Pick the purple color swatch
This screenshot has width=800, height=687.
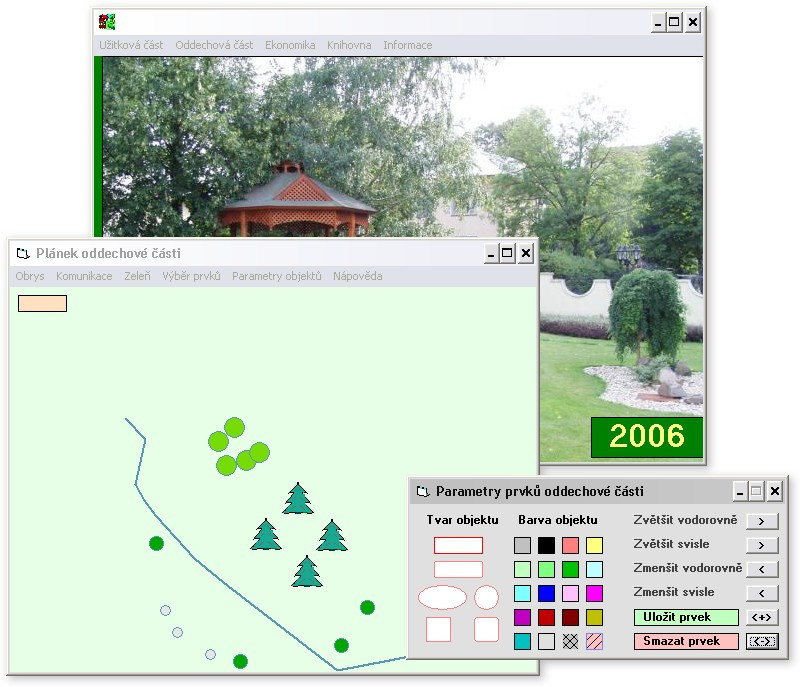(522, 617)
